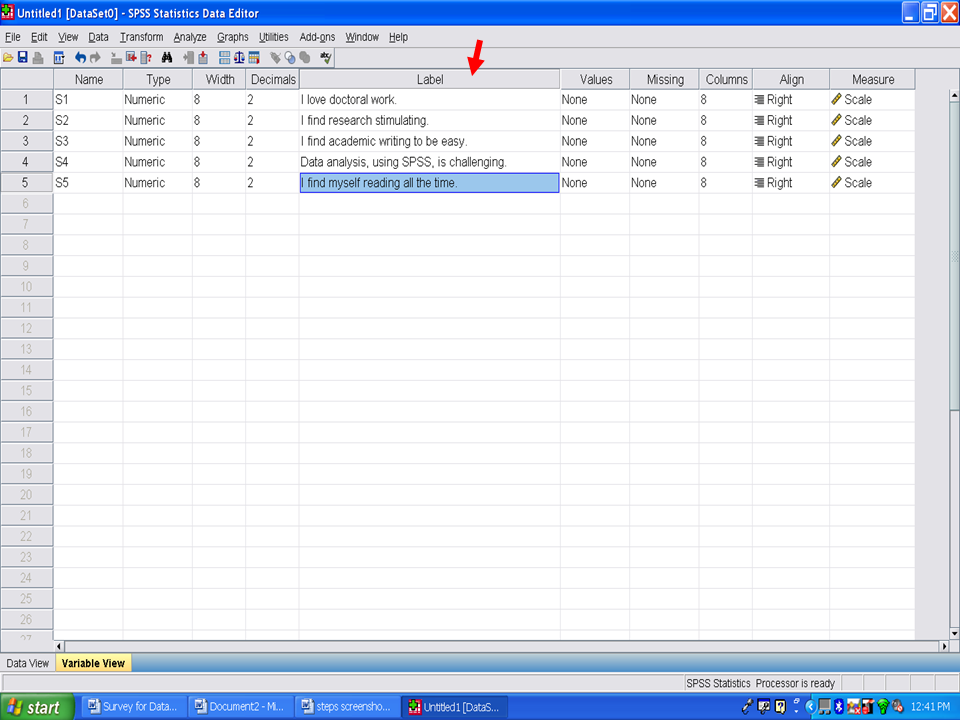The image size is (960, 720).
Task: Click the Find binoculars icon
Action: tap(167, 58)
